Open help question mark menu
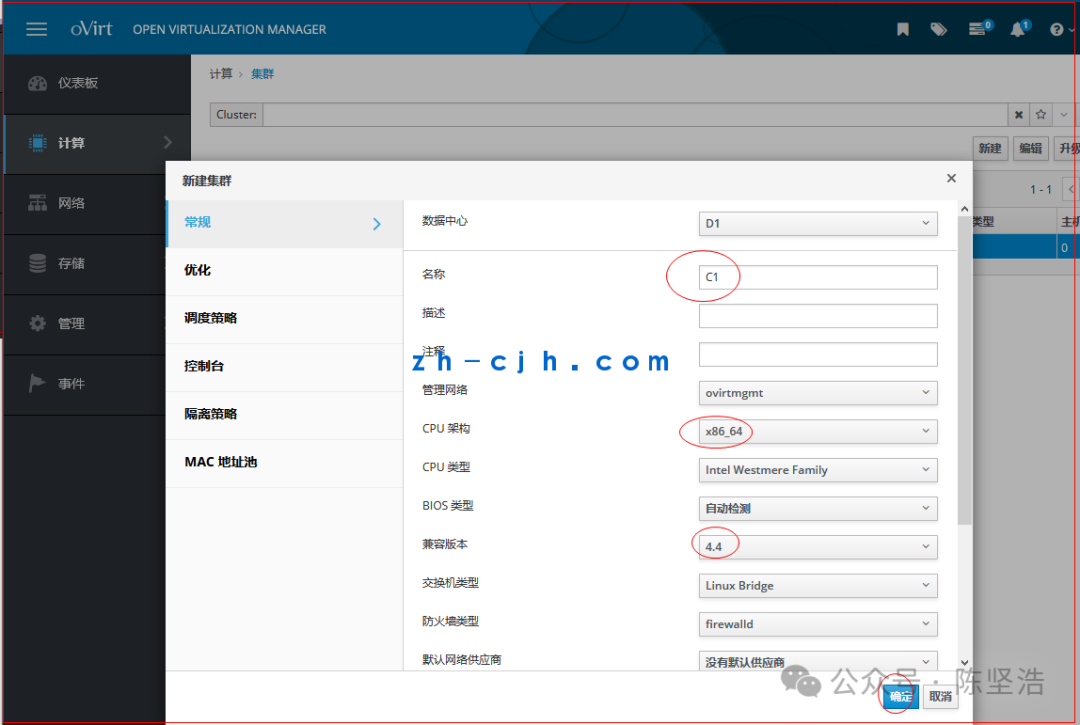 tap(1060, 30)
